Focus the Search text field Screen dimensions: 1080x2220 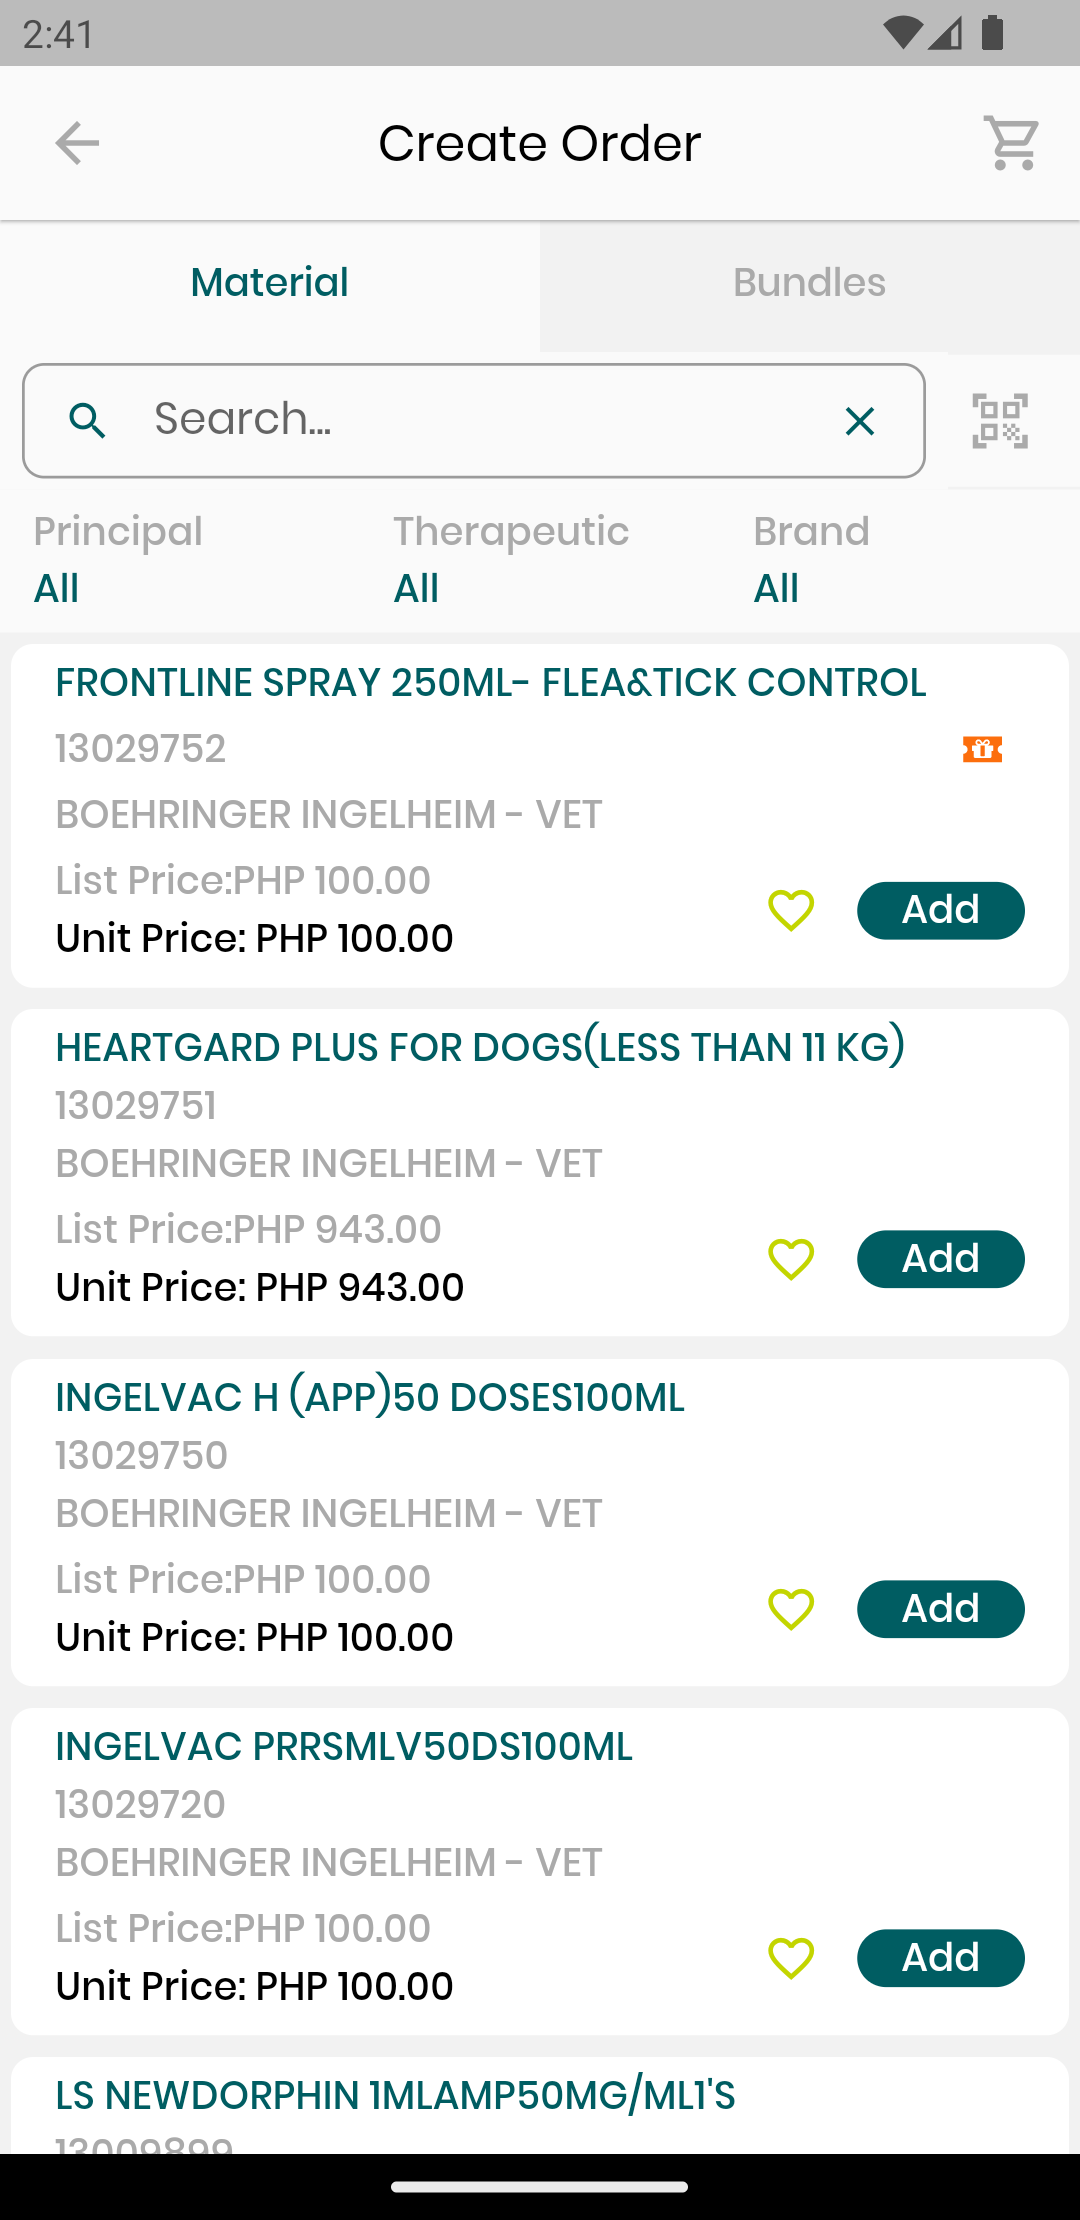click(480, 421)
